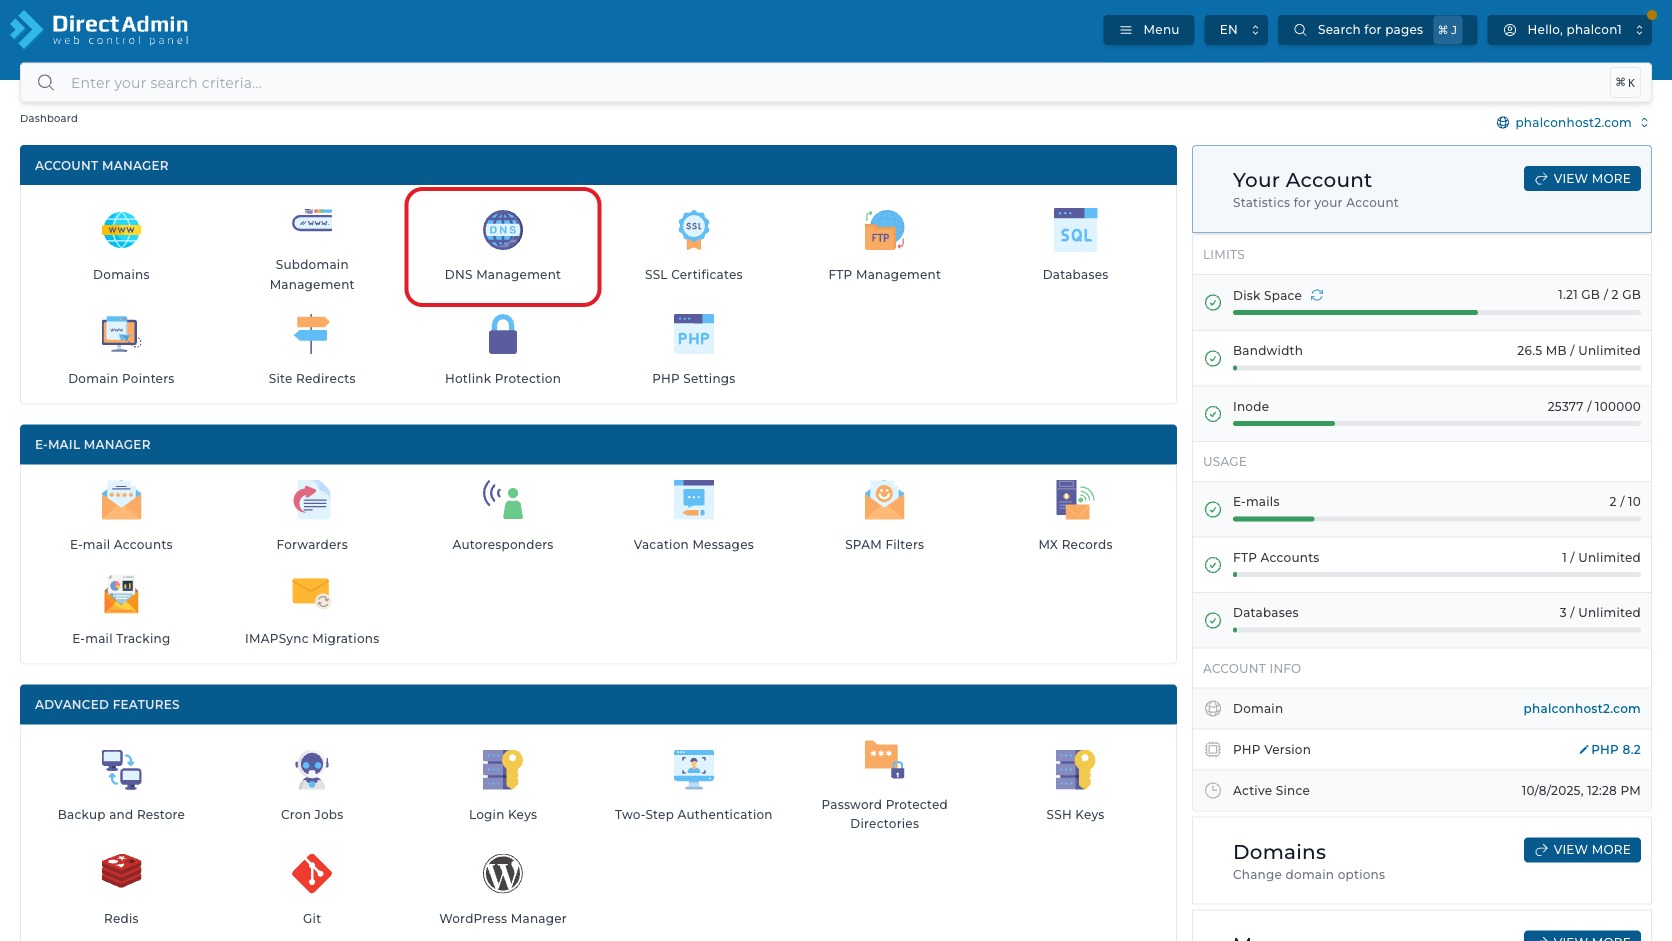The image size is (1672, 941).
Task: Open Search for pages
Action: [x=1377, y=30]
